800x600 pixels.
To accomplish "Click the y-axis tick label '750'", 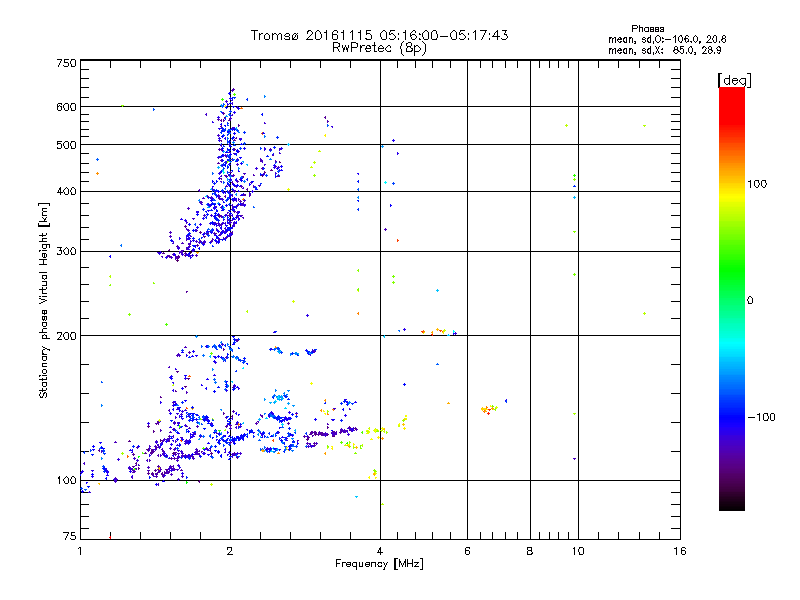I will click(x=66, y=63).
